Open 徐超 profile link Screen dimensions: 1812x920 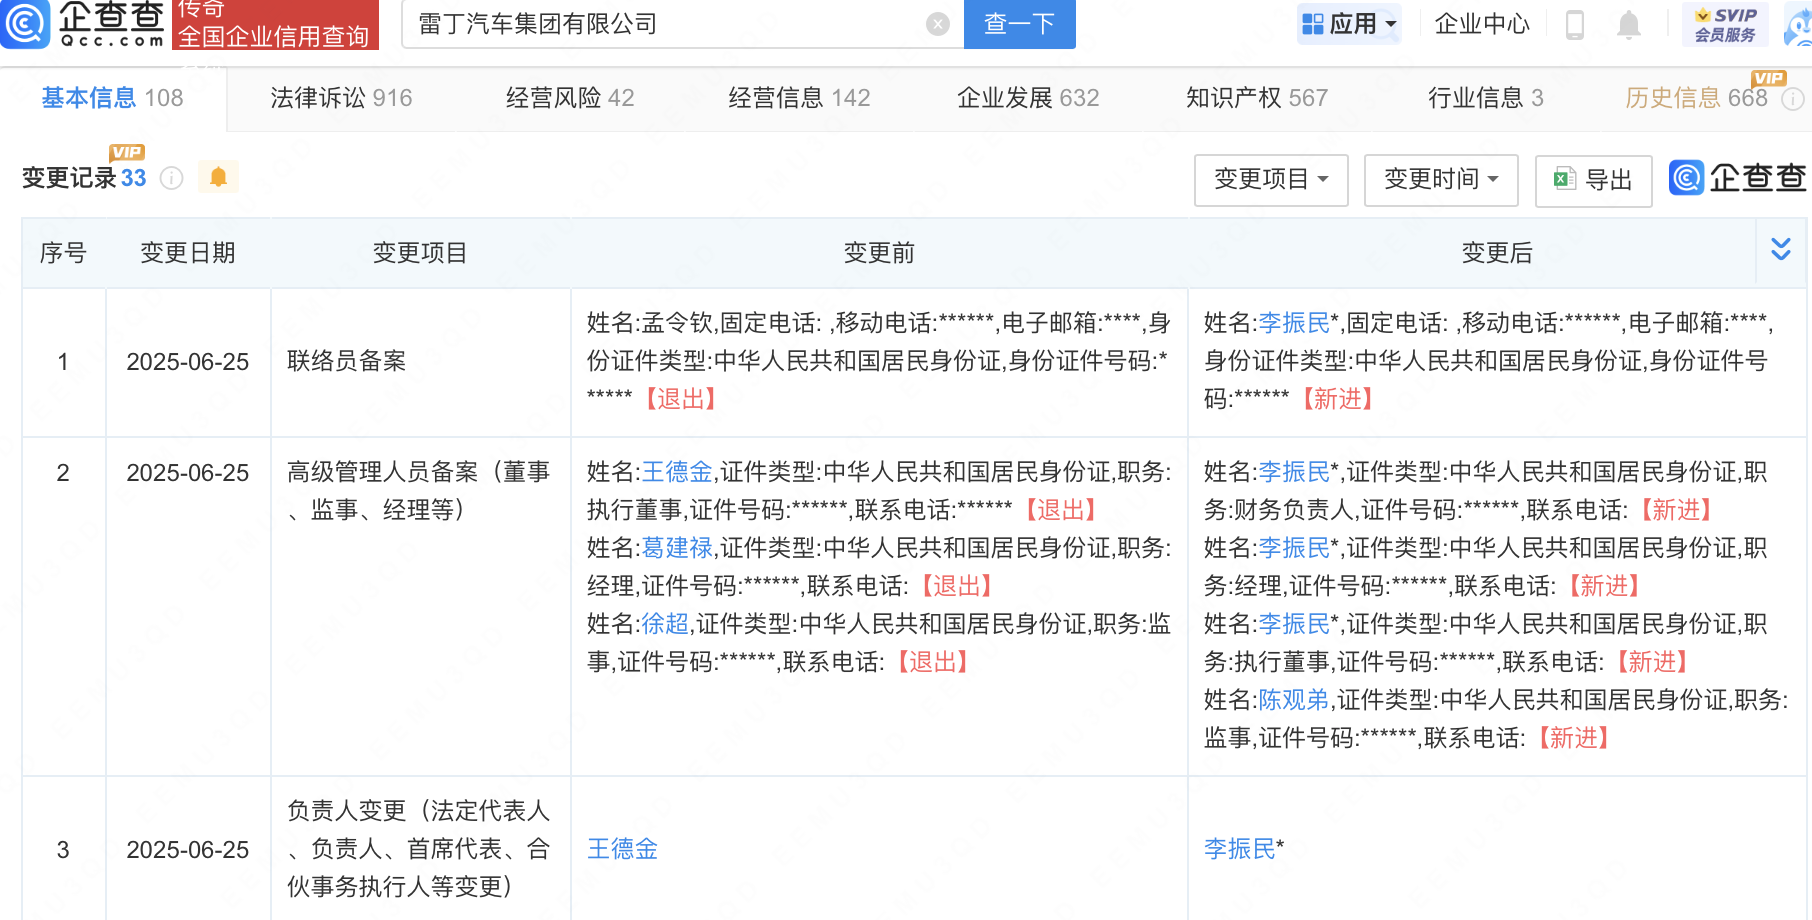click(x=665, y=624)
